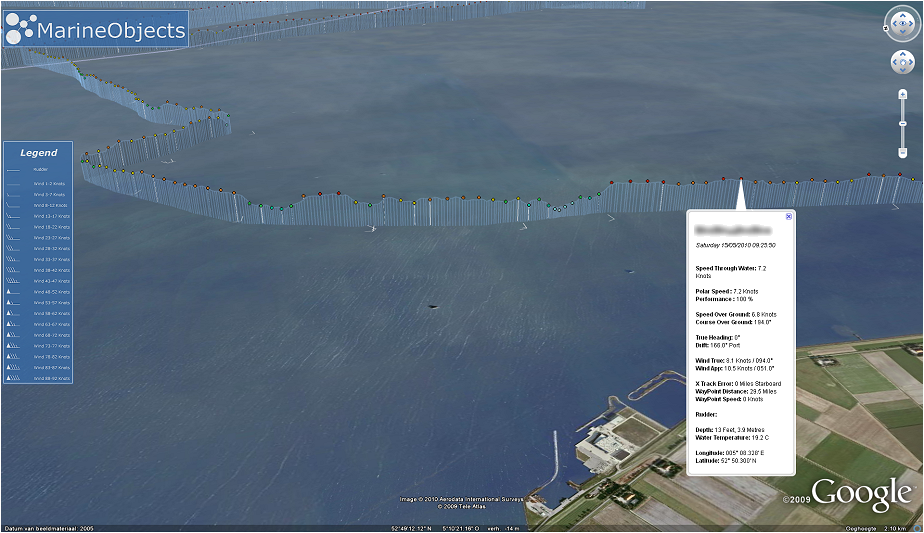924x533 pixels.
Task: Pan map right with Move joystick arrow
Action: click(x=910, y=62)
